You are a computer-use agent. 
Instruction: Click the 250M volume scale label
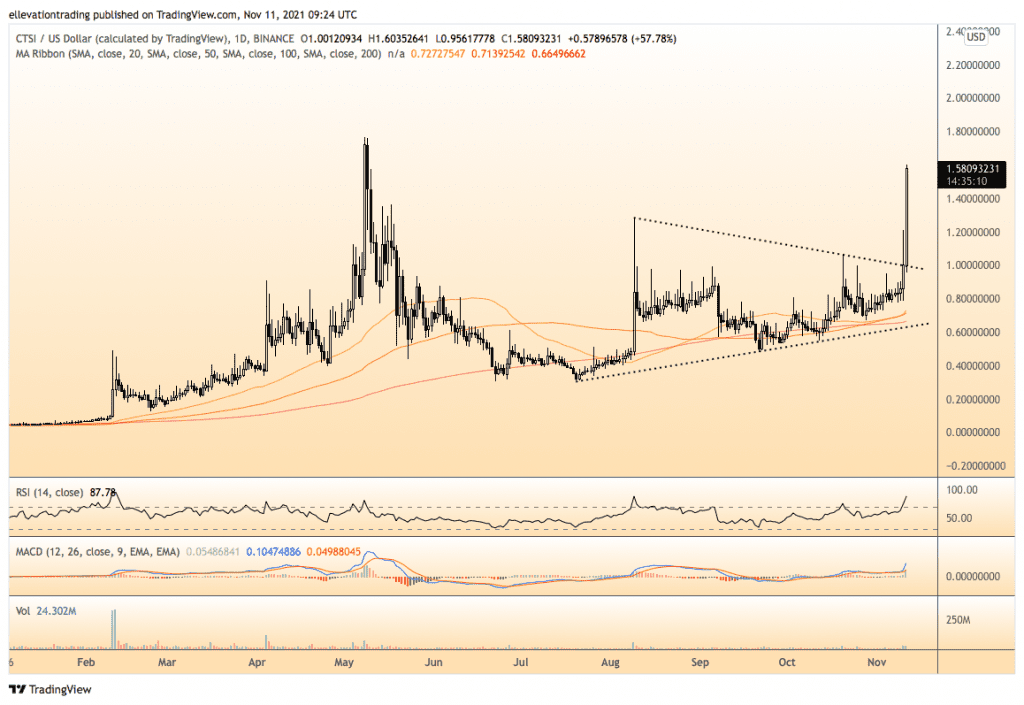(x=958, y=619)
